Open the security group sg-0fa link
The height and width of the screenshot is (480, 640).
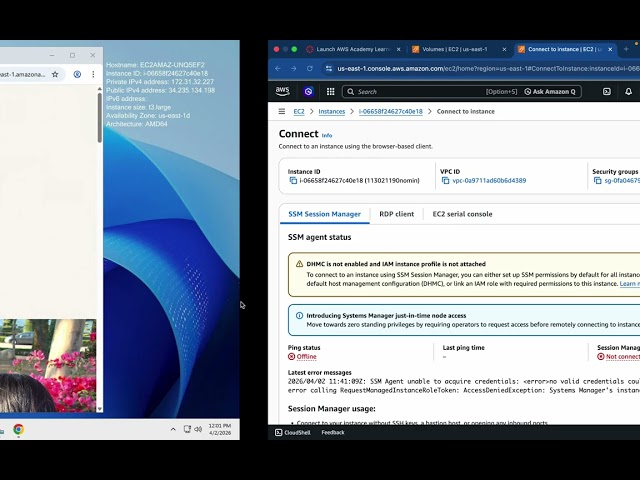point(622,180)
